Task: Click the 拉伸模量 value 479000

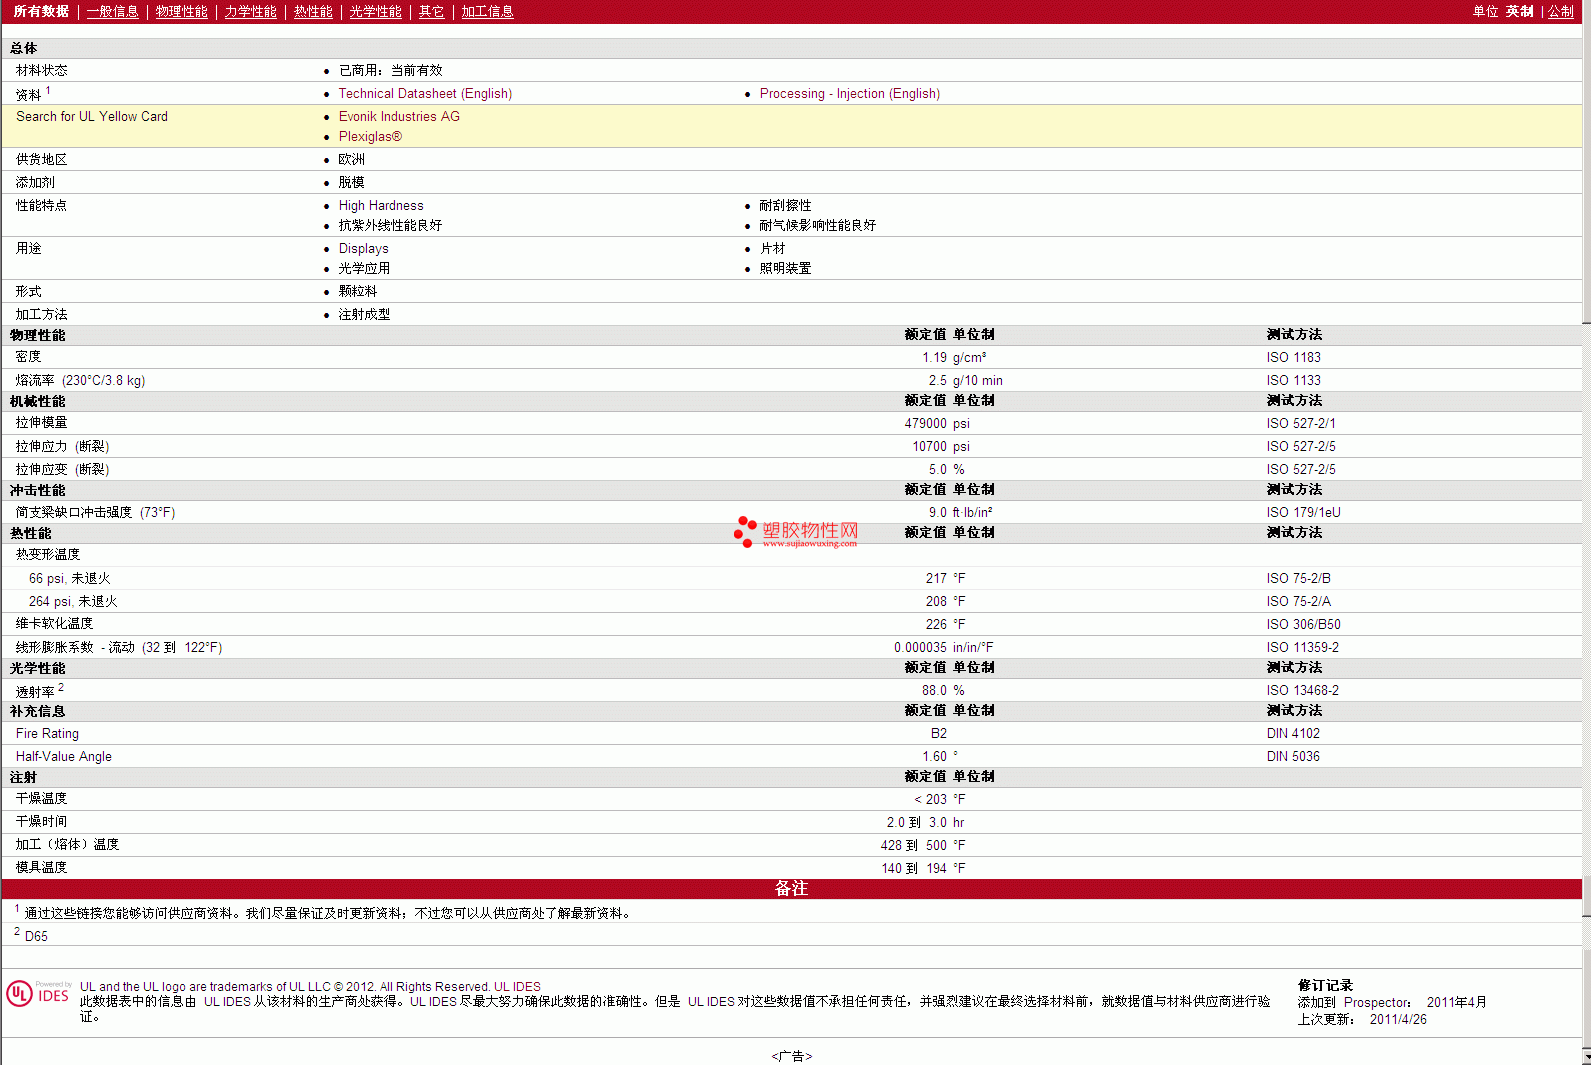Action: click(925, 423)
